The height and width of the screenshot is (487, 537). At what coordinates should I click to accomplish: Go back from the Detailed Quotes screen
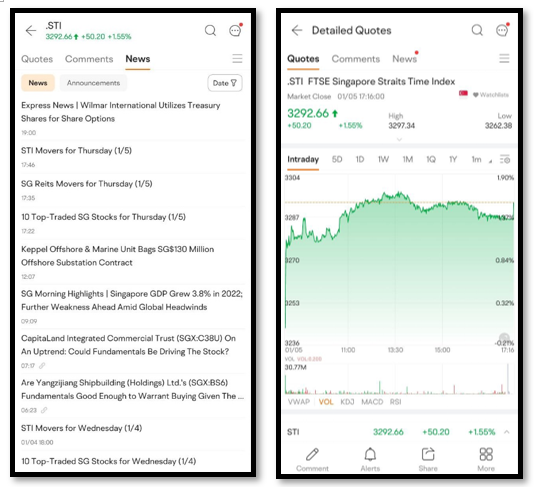pos(297,30)
